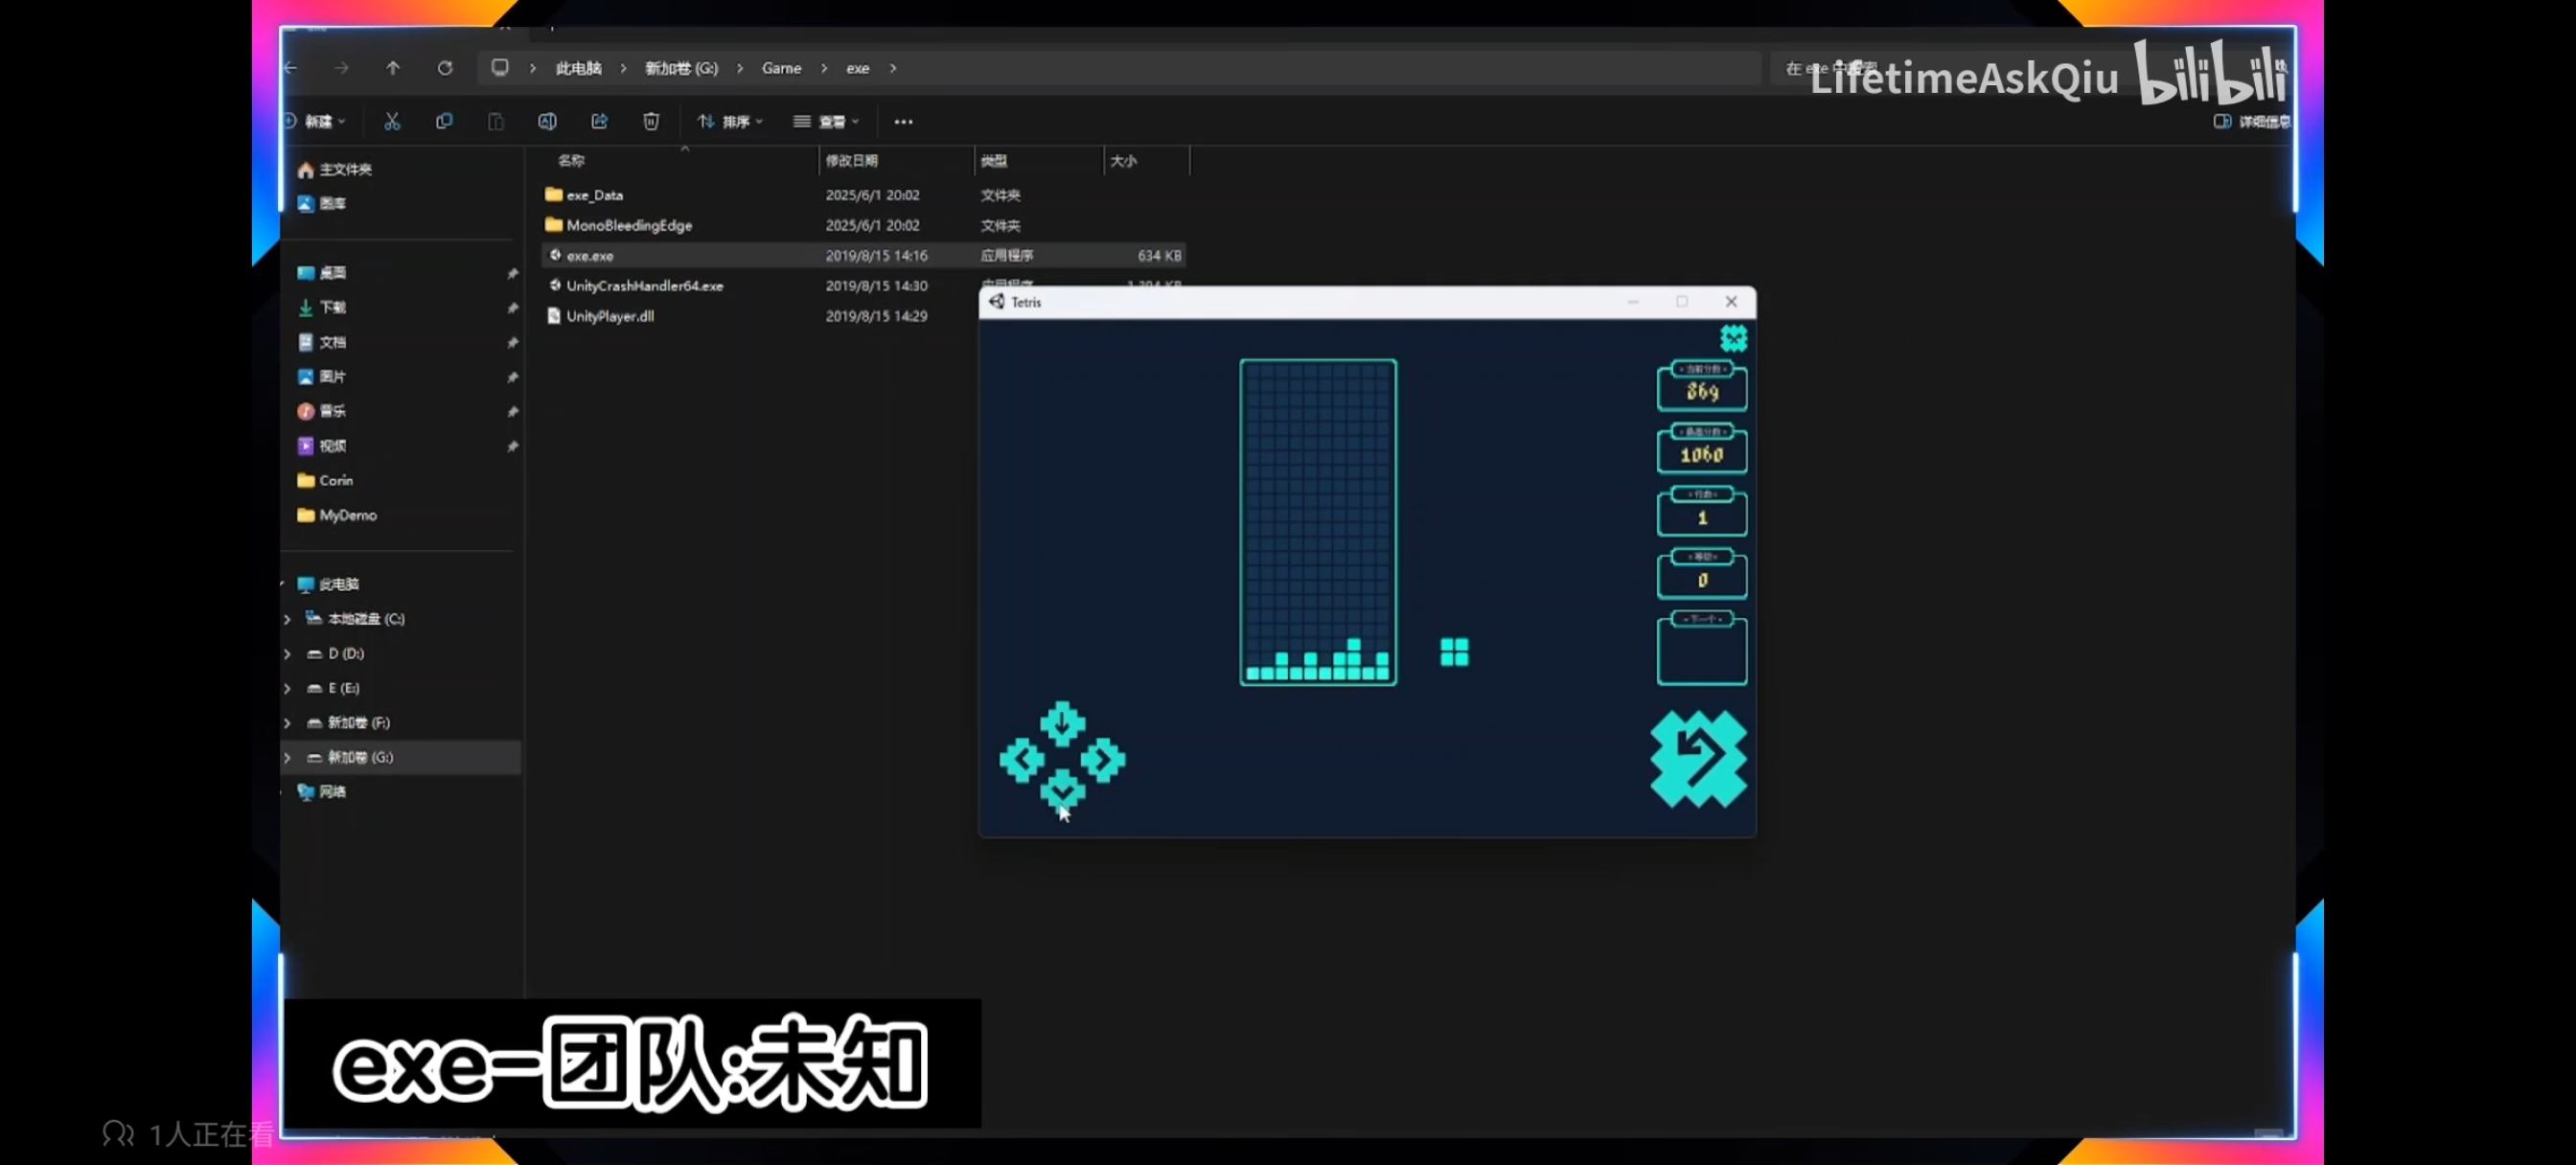Expand the E (E:) drive node
This screenshot has height=1165, width=2576.
[x=288, y=688]
